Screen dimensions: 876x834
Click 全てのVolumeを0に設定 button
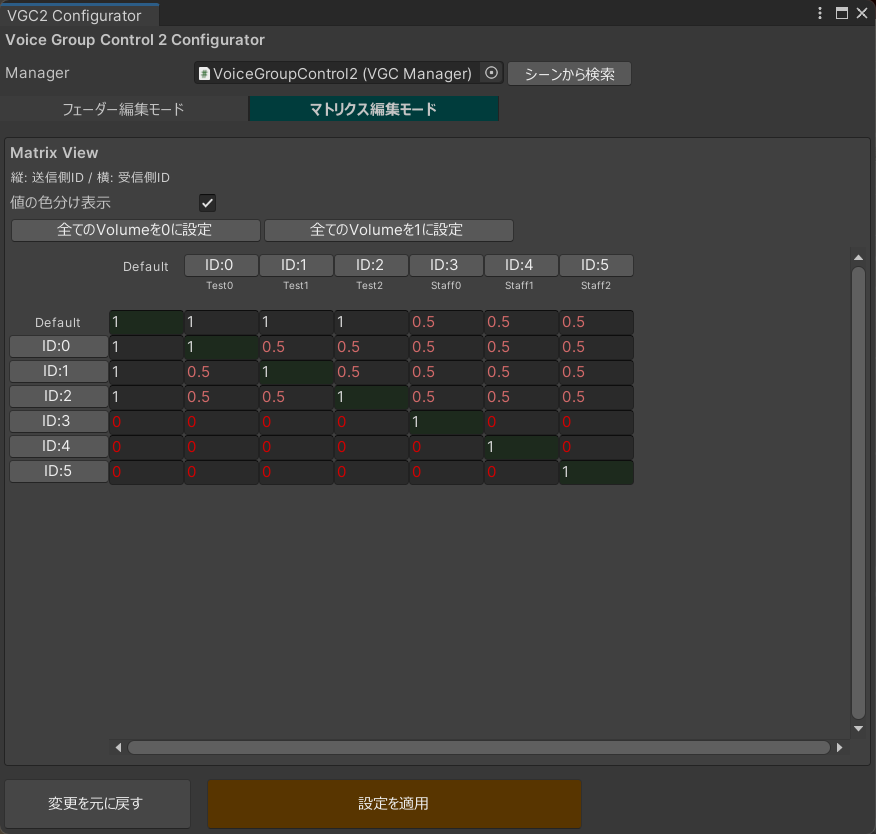point(136,230)
